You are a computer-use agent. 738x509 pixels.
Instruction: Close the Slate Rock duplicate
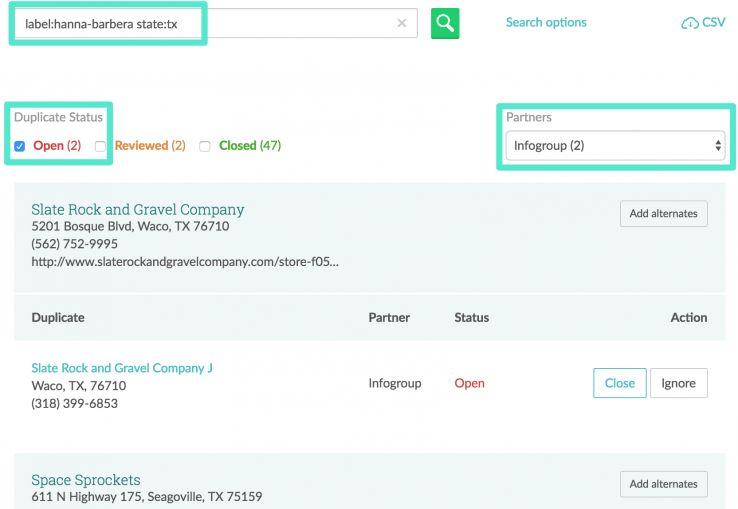(619, 383)
